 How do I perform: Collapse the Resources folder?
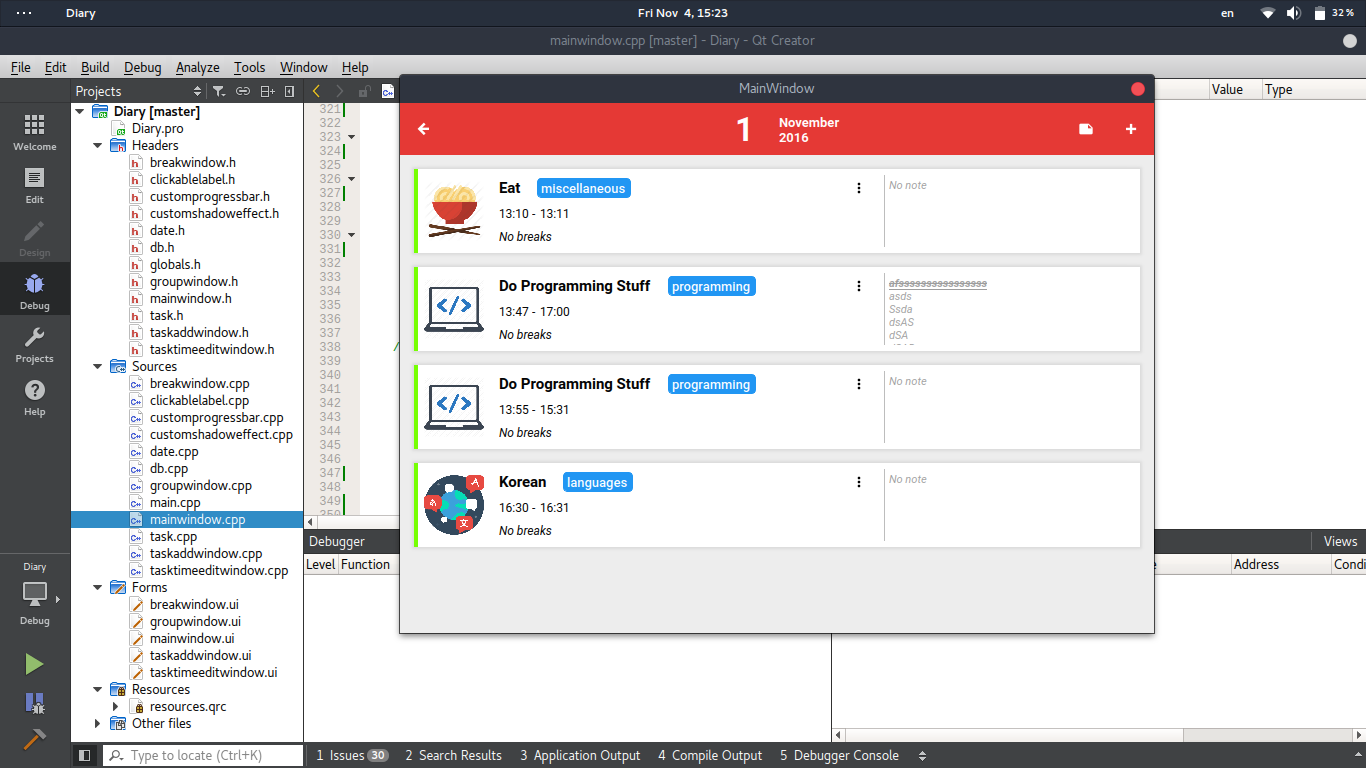tap(98, 690)
